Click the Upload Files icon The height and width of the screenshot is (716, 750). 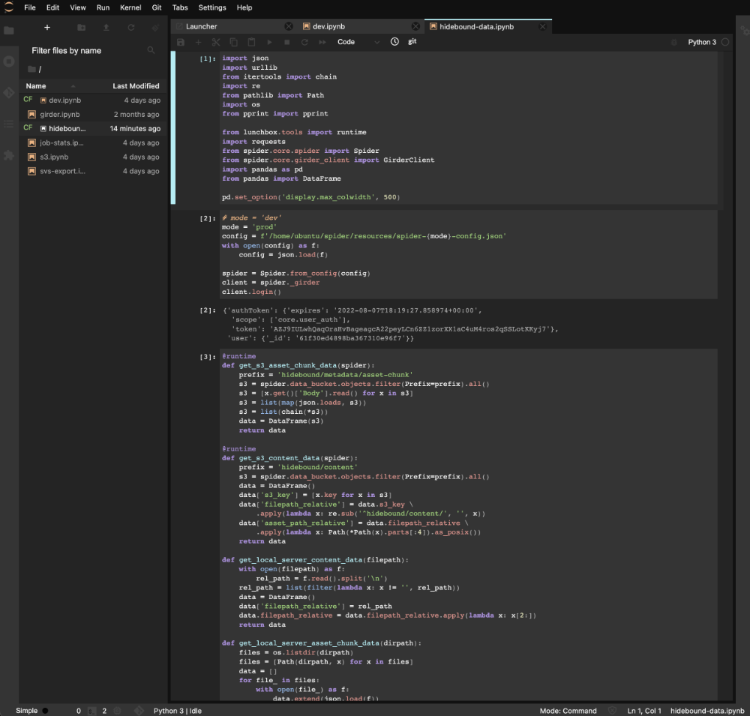(x=106, y=28)
